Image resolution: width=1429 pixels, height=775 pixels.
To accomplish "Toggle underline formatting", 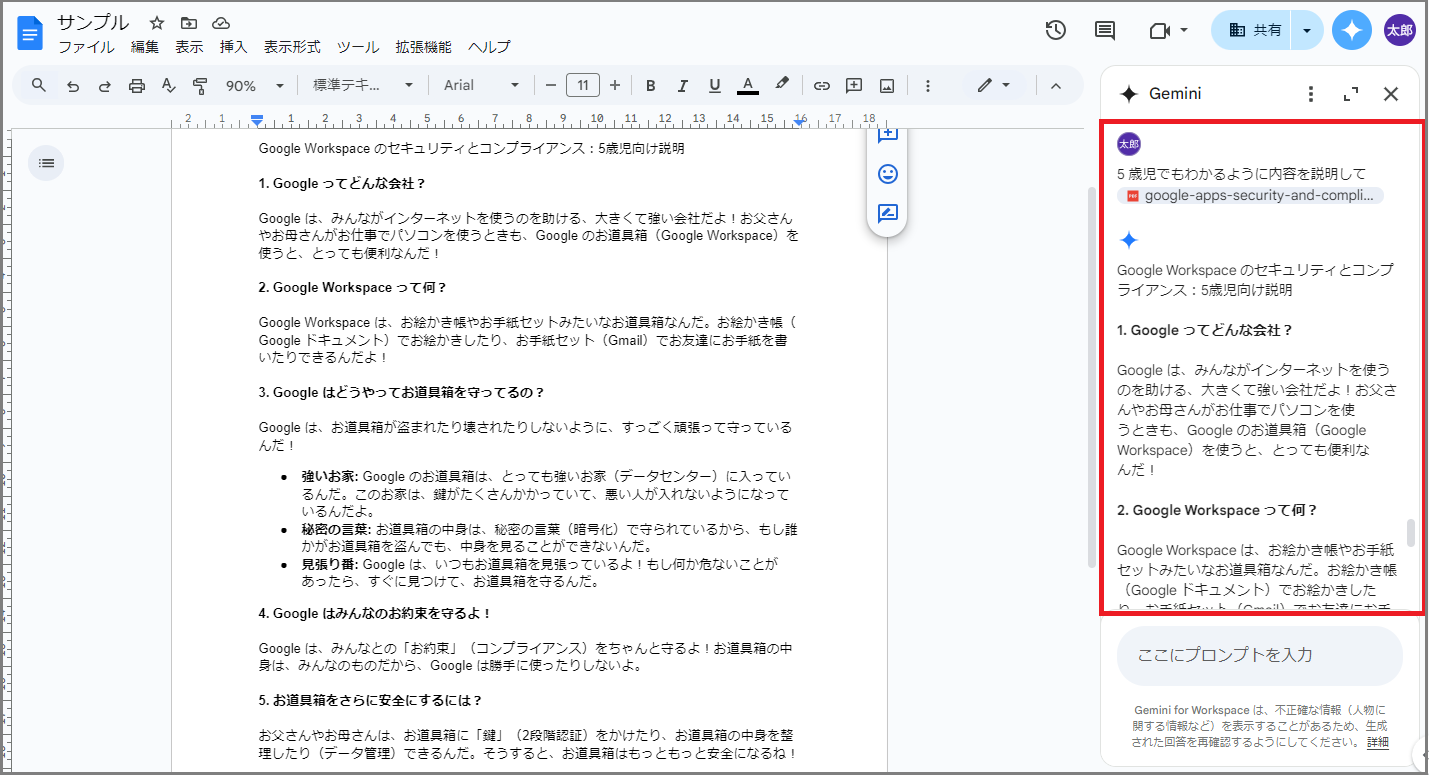I will tap(715, 86).
